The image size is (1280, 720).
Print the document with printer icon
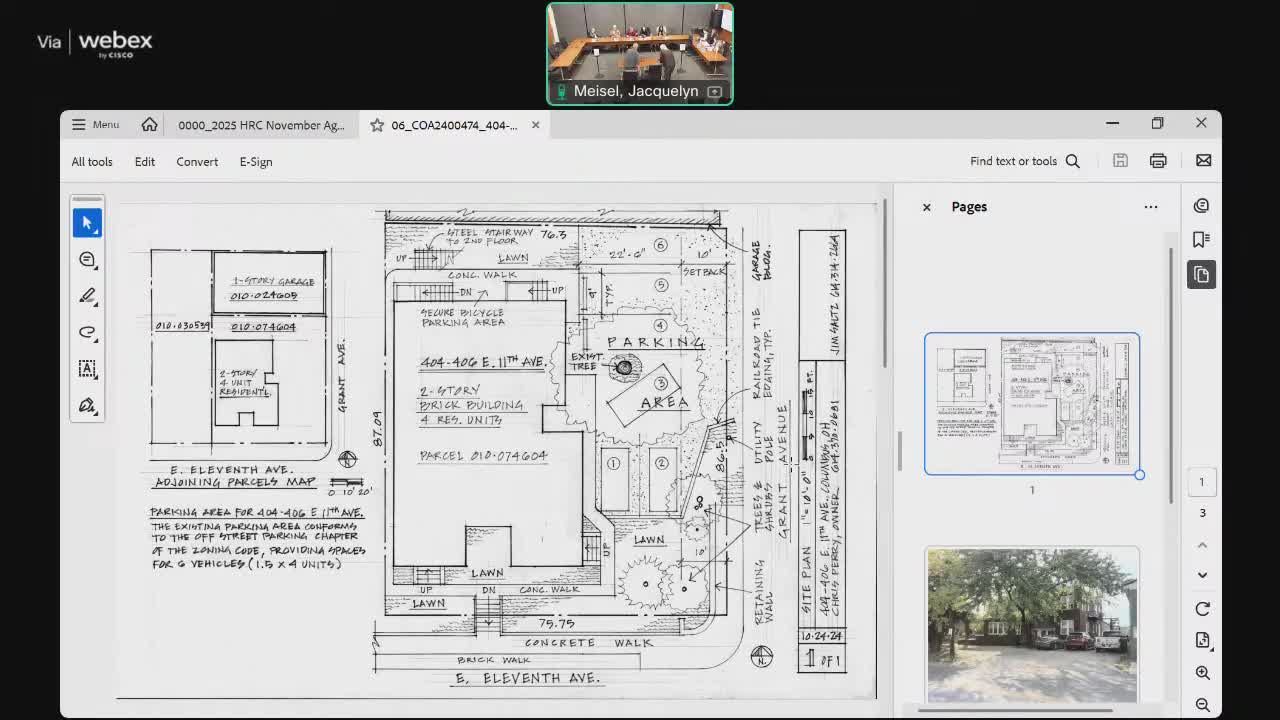click(1158, 161)
